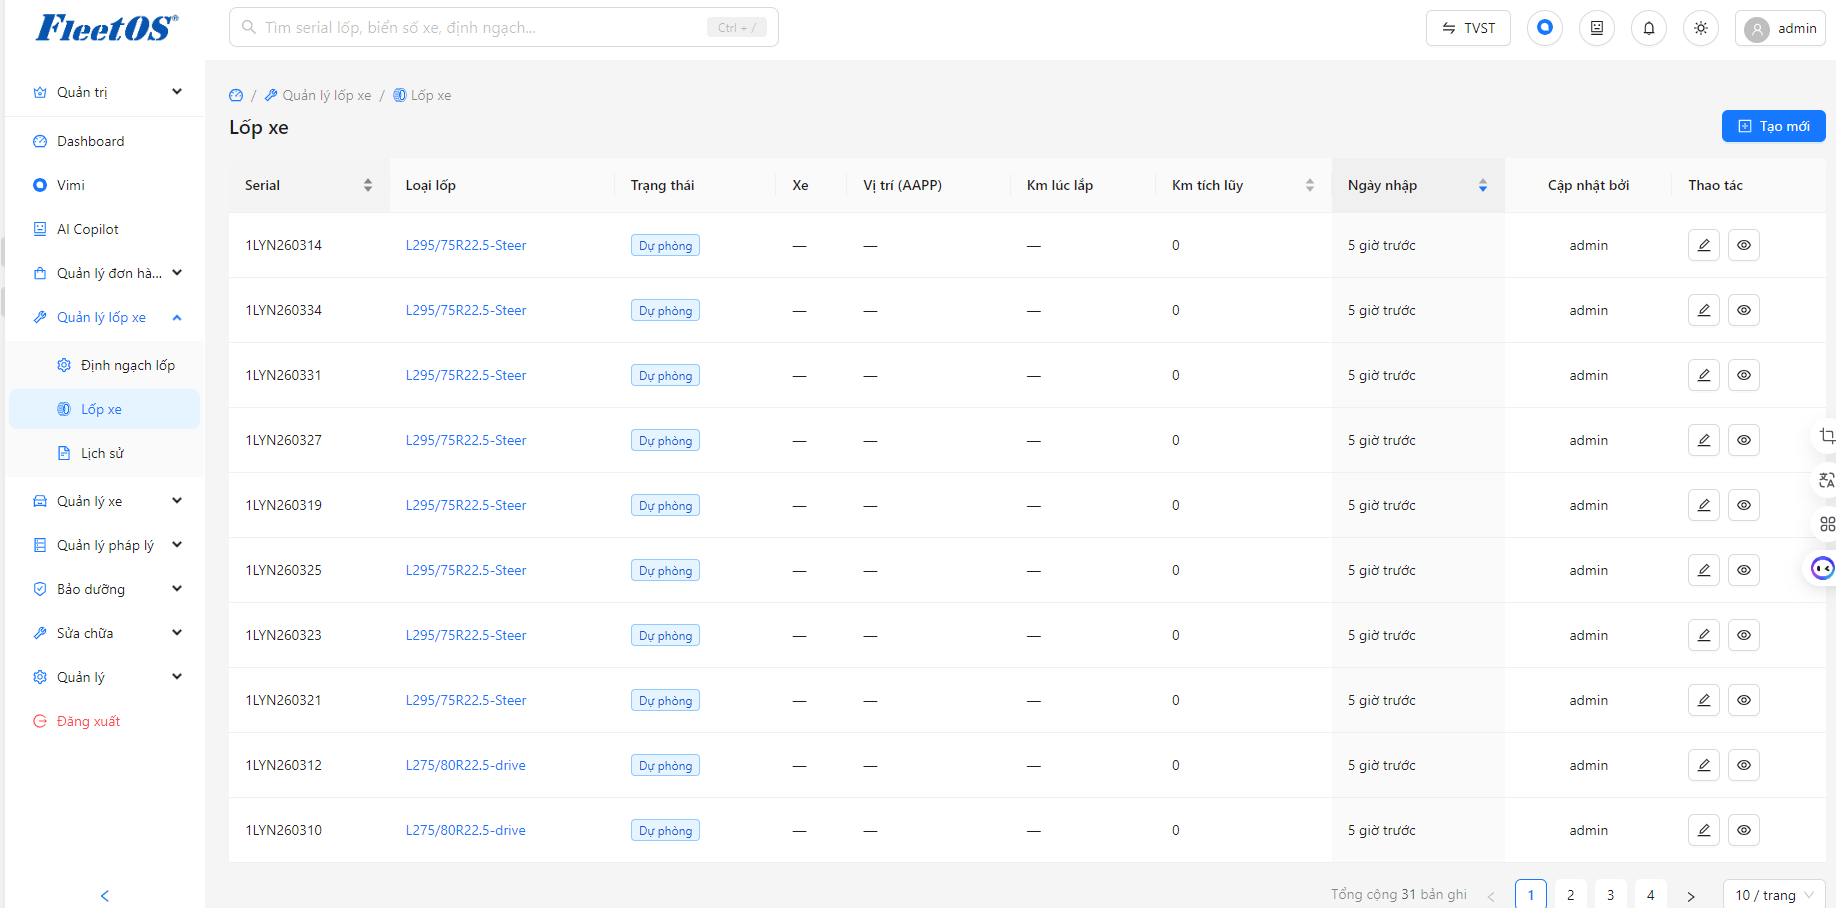This screenshot has height=908, width=1836.
Task: Open the document icon in top bar
Action: point(1597,28)
